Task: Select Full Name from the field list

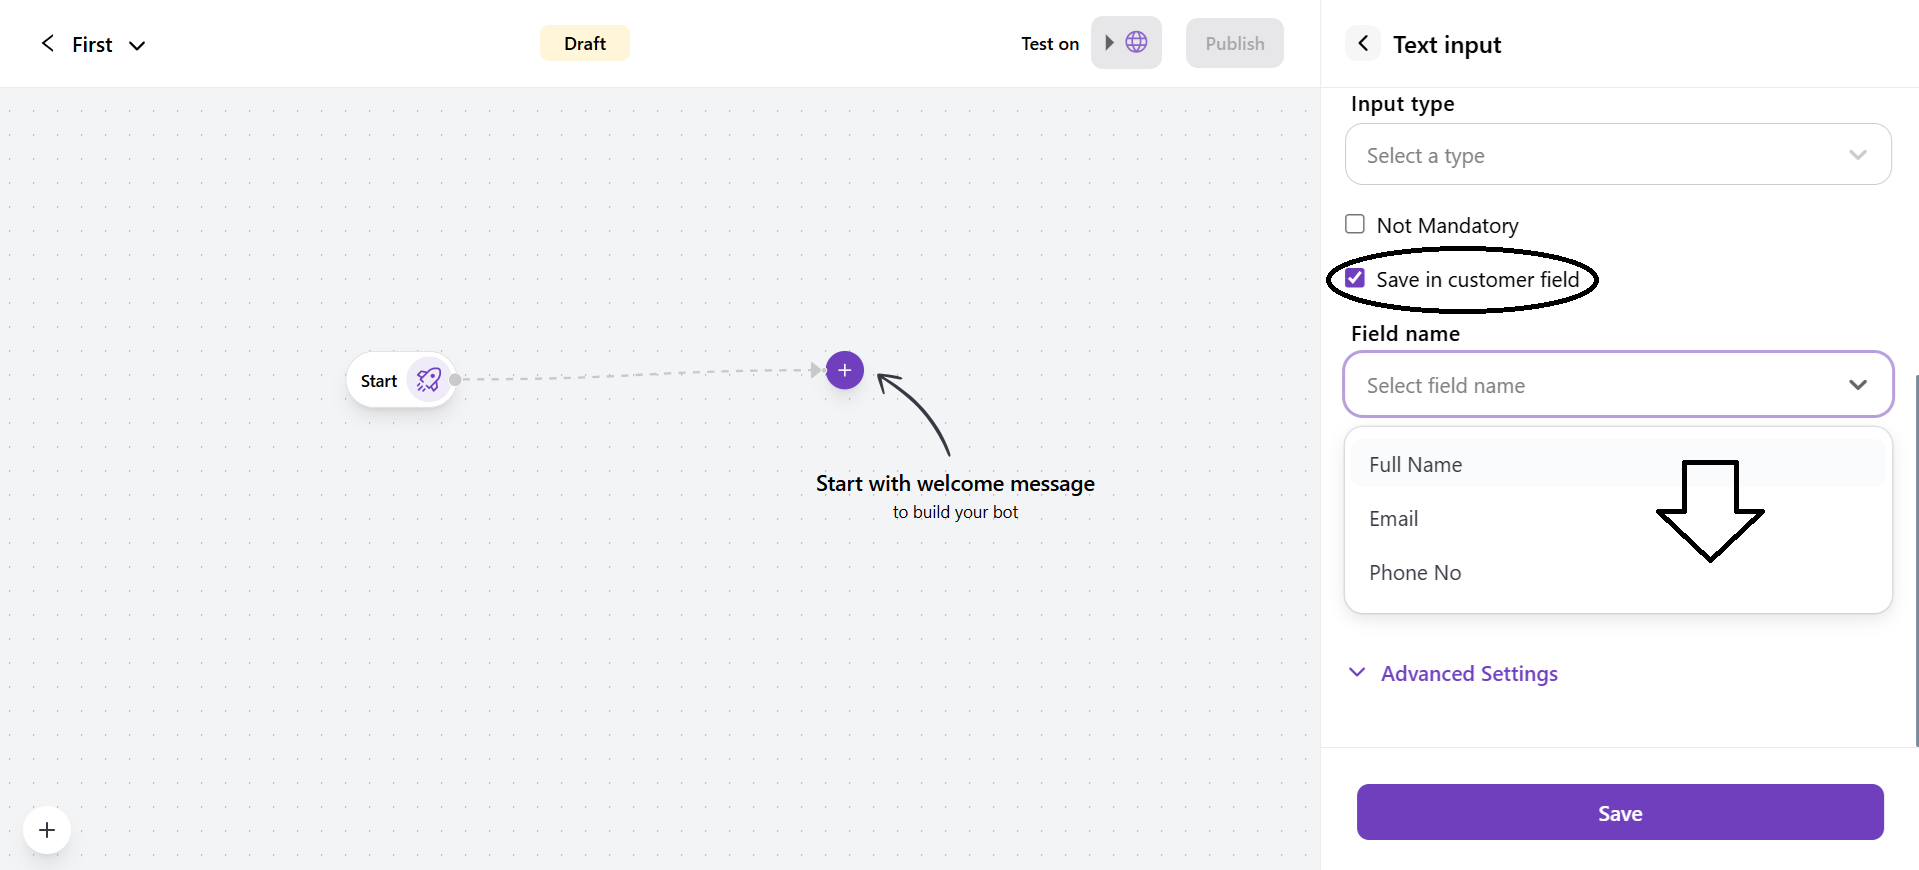Action: (x=1415, y=464)
